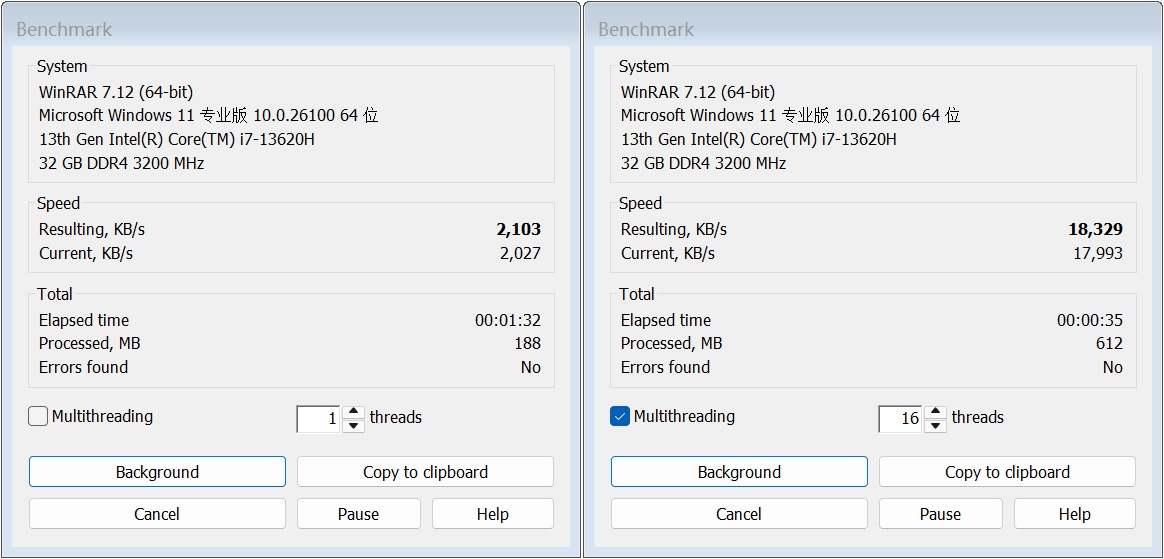Open Help in the 16-thread benchmark dialog
1164x559 pixels.
(x=1074, y=514)
